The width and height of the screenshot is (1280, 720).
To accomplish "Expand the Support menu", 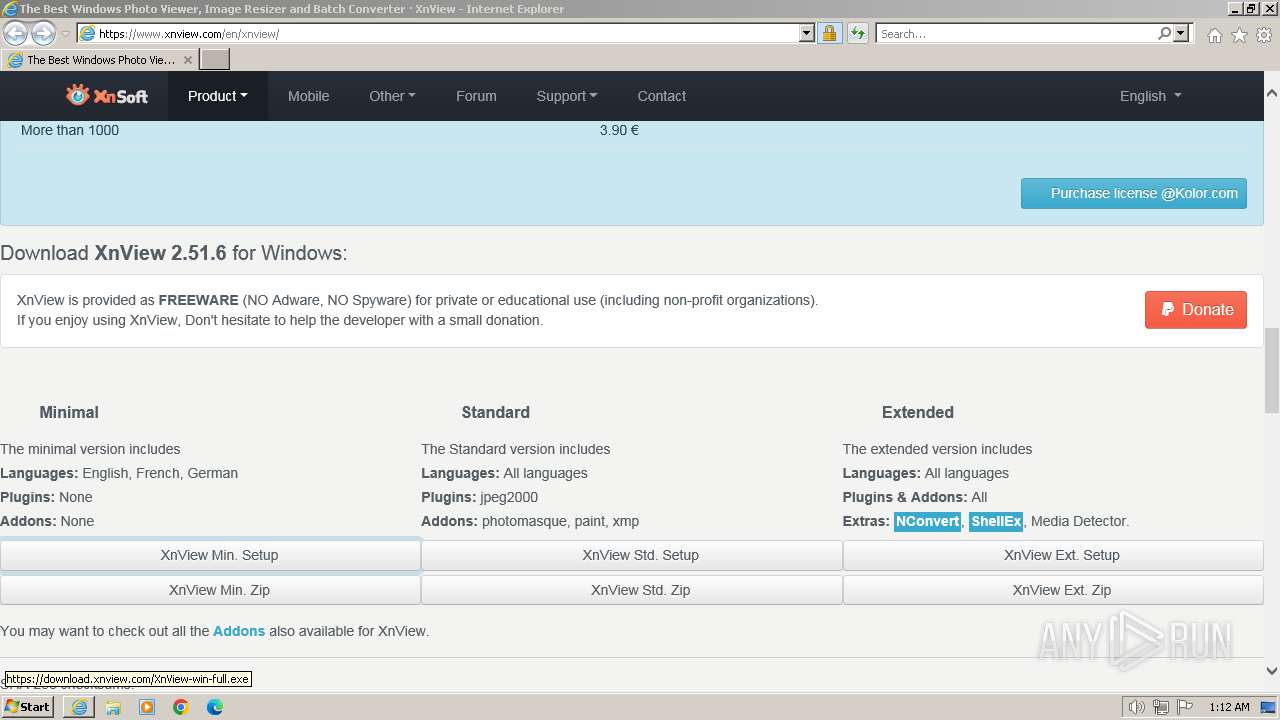I will click(566, 96).
